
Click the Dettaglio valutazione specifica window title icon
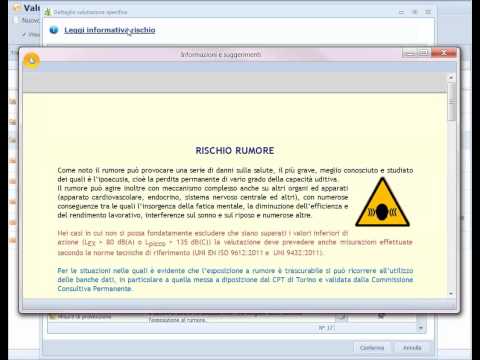pyautogui.click(x=48, y=12)
